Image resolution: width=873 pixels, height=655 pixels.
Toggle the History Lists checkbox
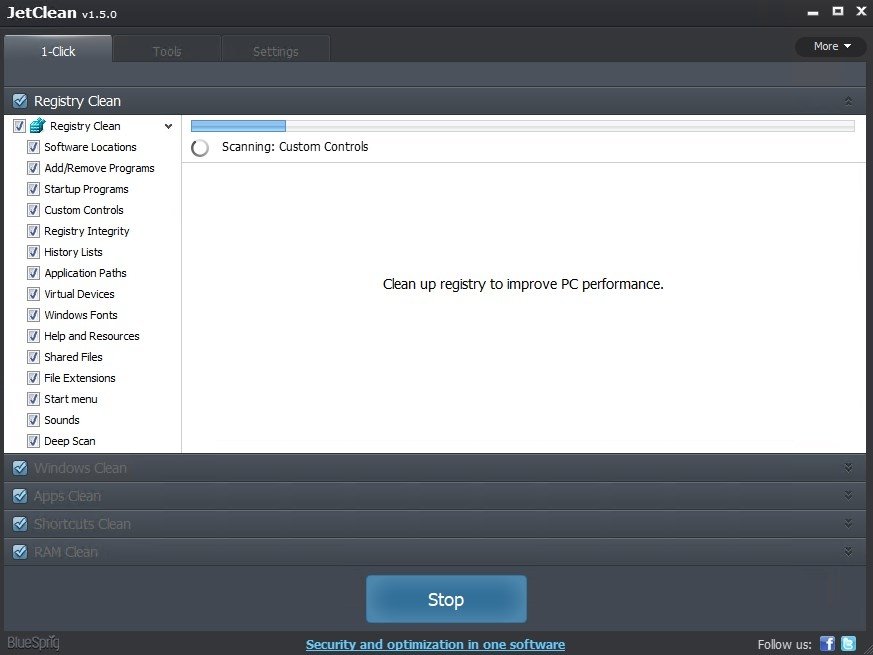(x=33, y=252)
